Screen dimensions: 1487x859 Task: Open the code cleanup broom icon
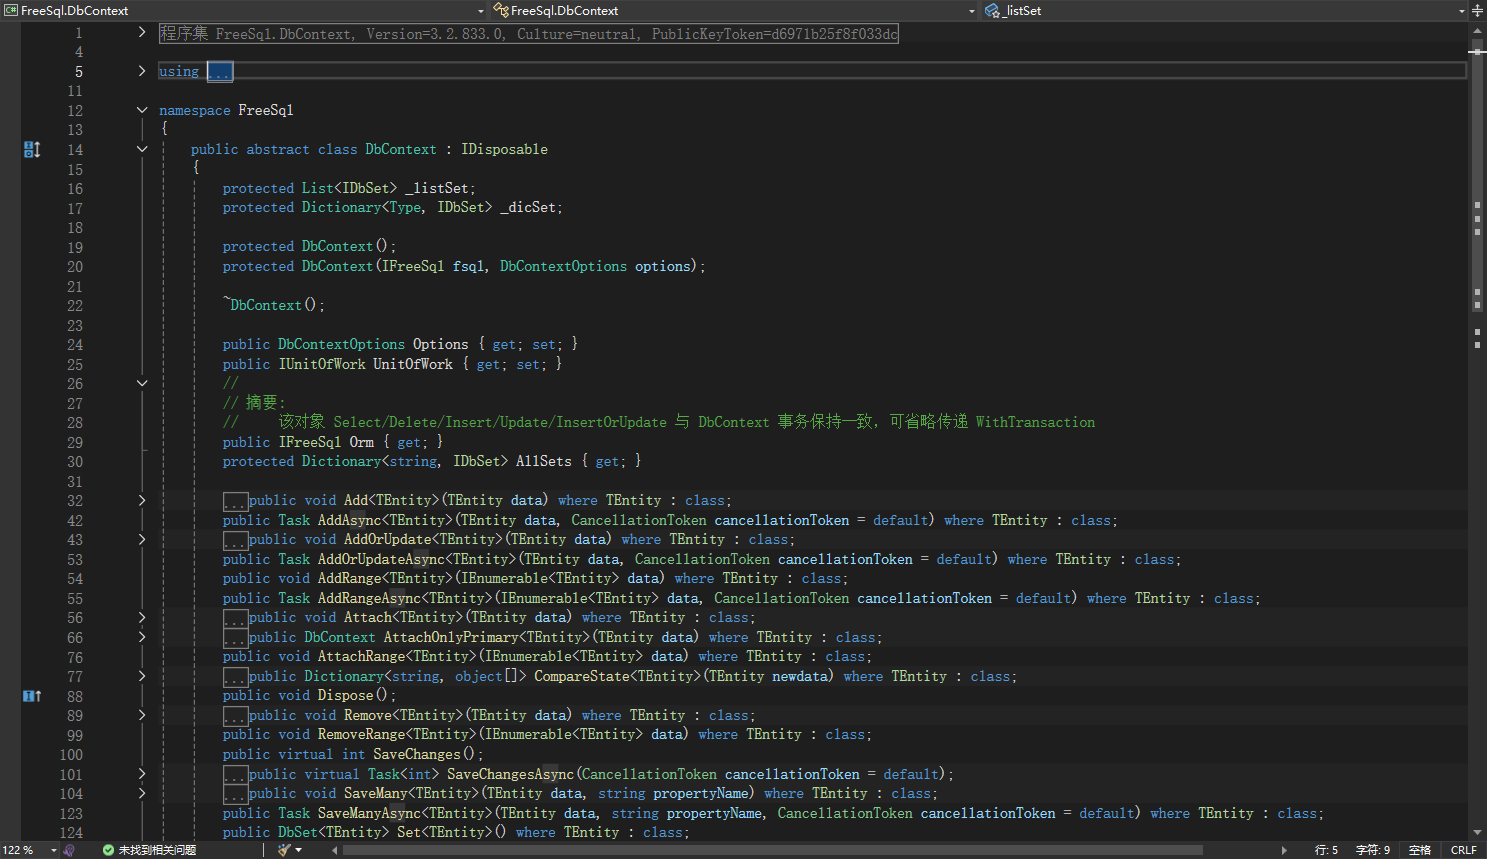tap(284, 850)
